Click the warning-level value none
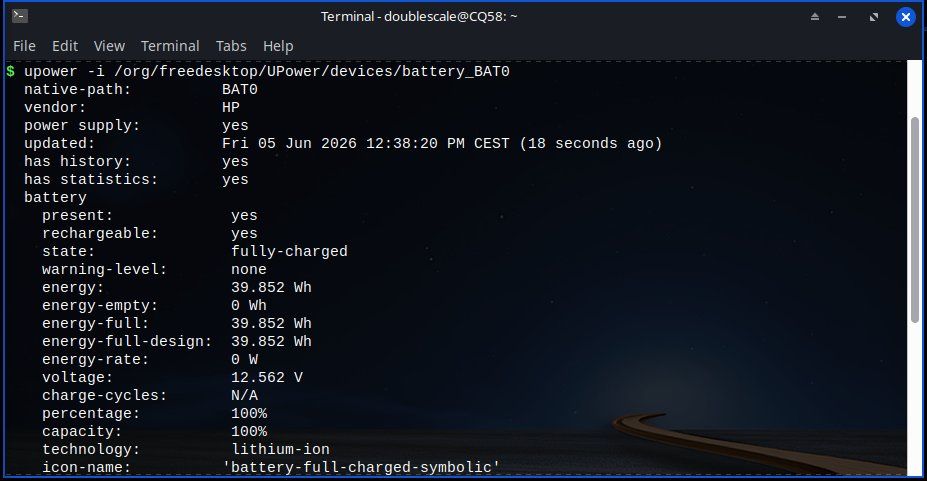Viewport: 927px width, 481px height. 249,269
